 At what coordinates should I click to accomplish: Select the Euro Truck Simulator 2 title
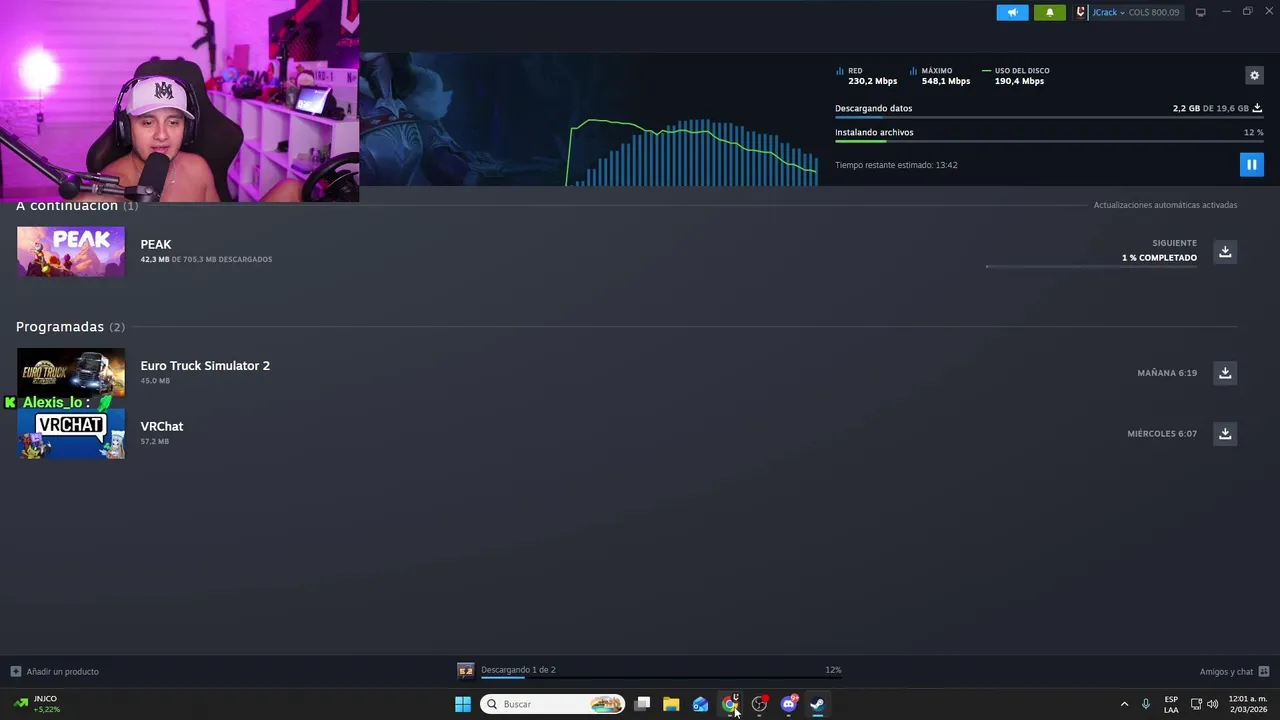coord(205,366)
